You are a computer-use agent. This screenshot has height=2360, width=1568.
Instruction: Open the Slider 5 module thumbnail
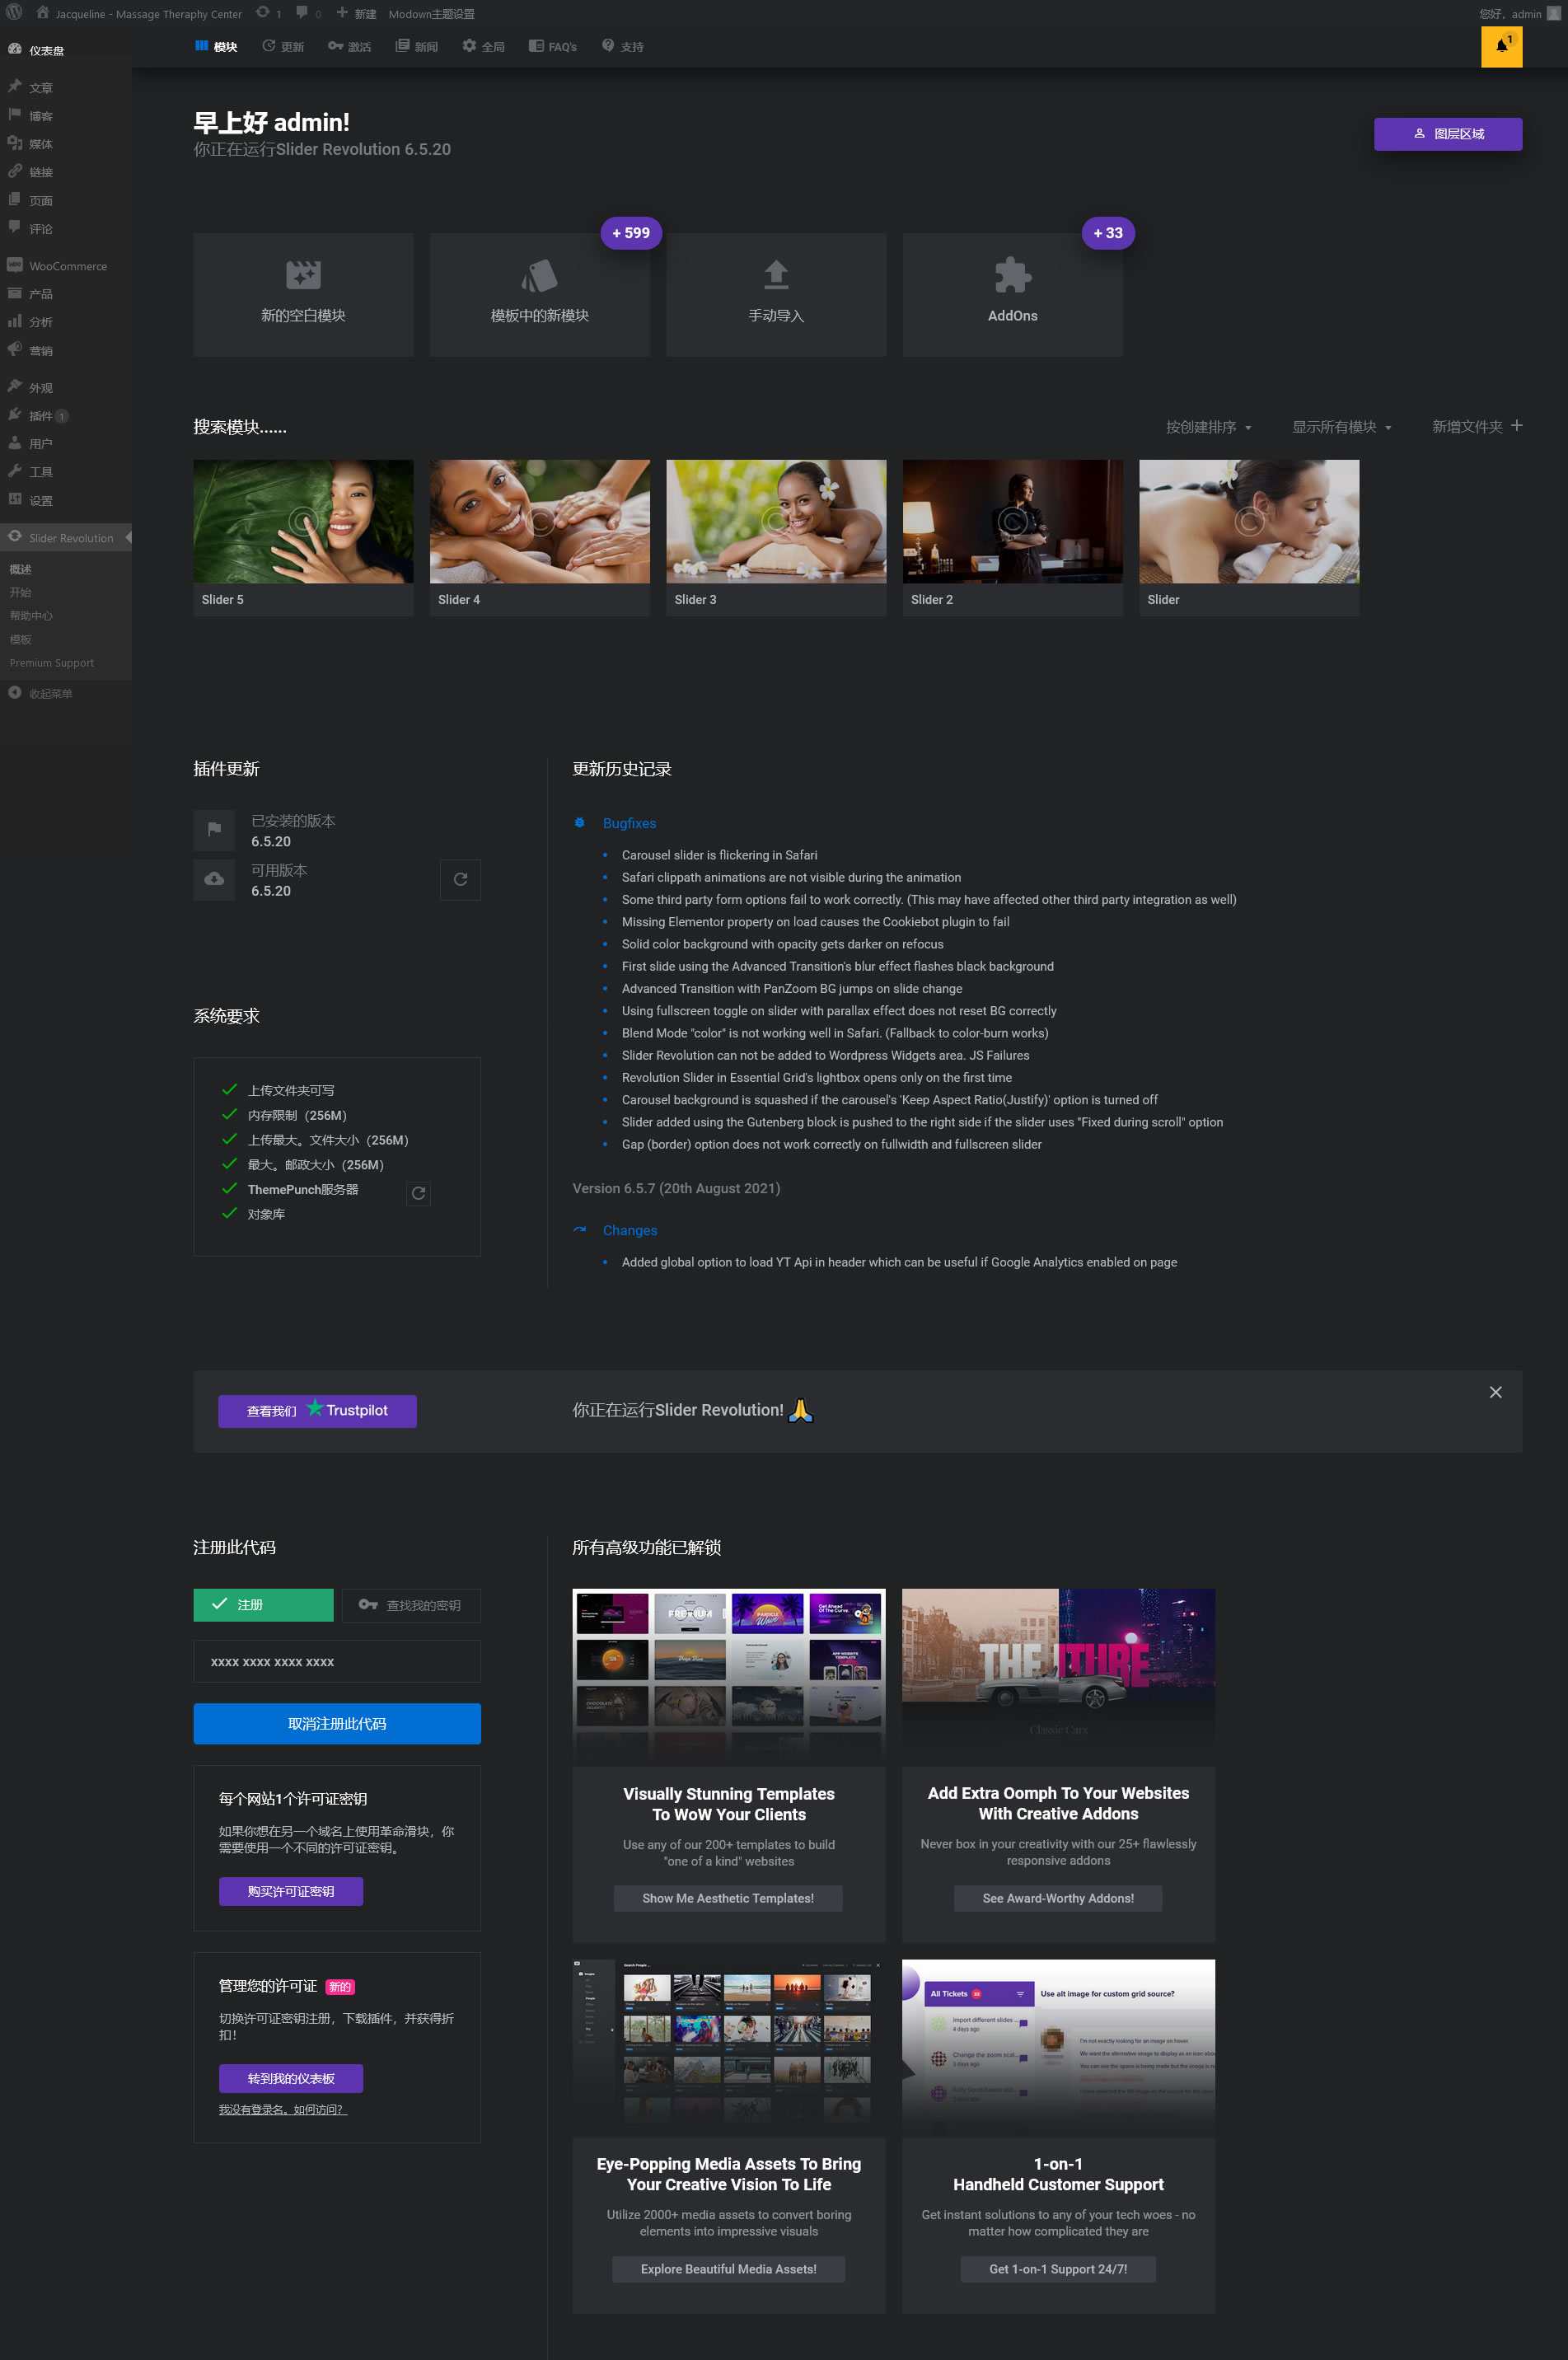pyautogui.click(x=303, y=522)
